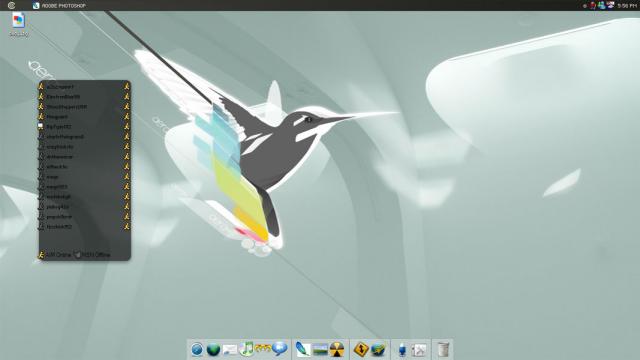This screenshot has width=640, height=360.
Task: Open the mail envelope dock icon
Action: pos(229,350)
